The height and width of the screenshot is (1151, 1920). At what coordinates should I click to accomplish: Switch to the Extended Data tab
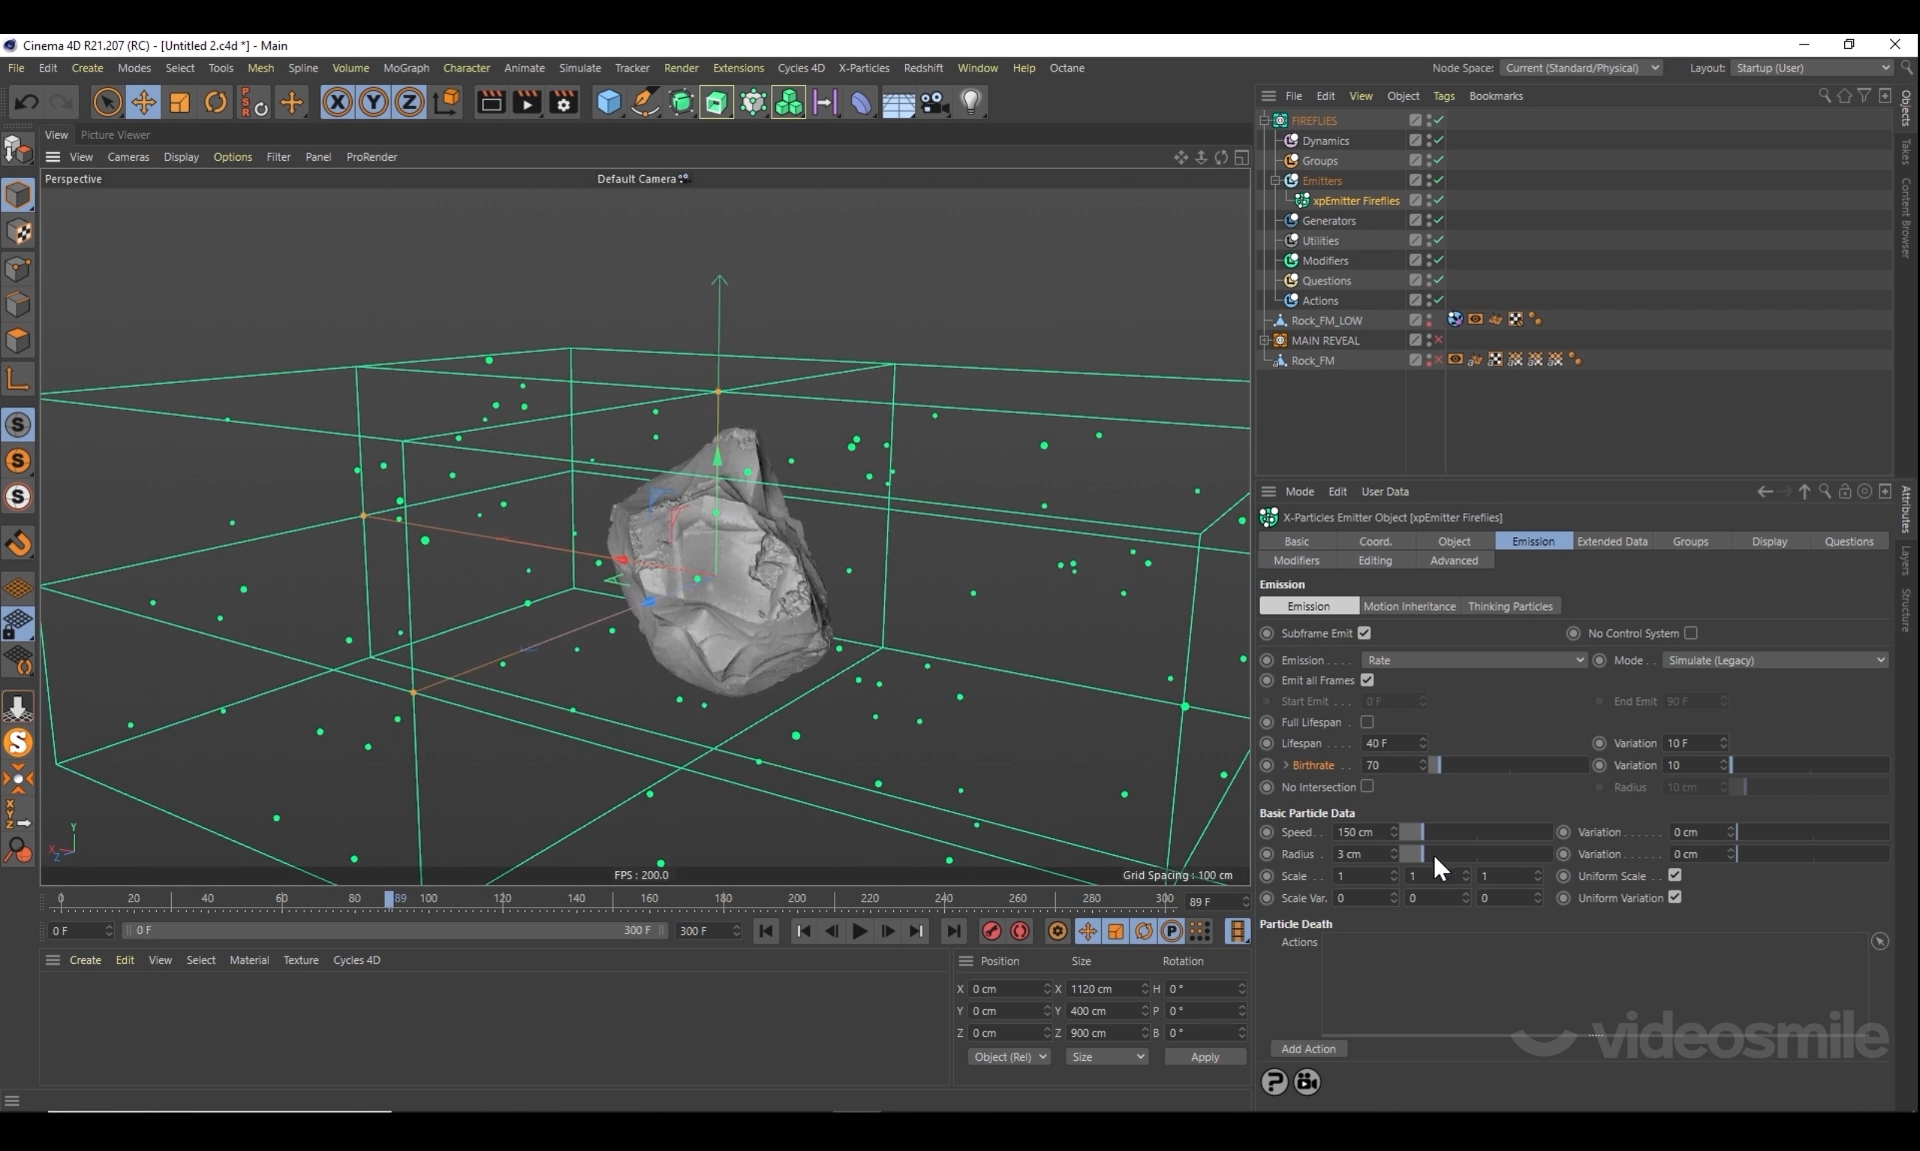click(1612, 541)
